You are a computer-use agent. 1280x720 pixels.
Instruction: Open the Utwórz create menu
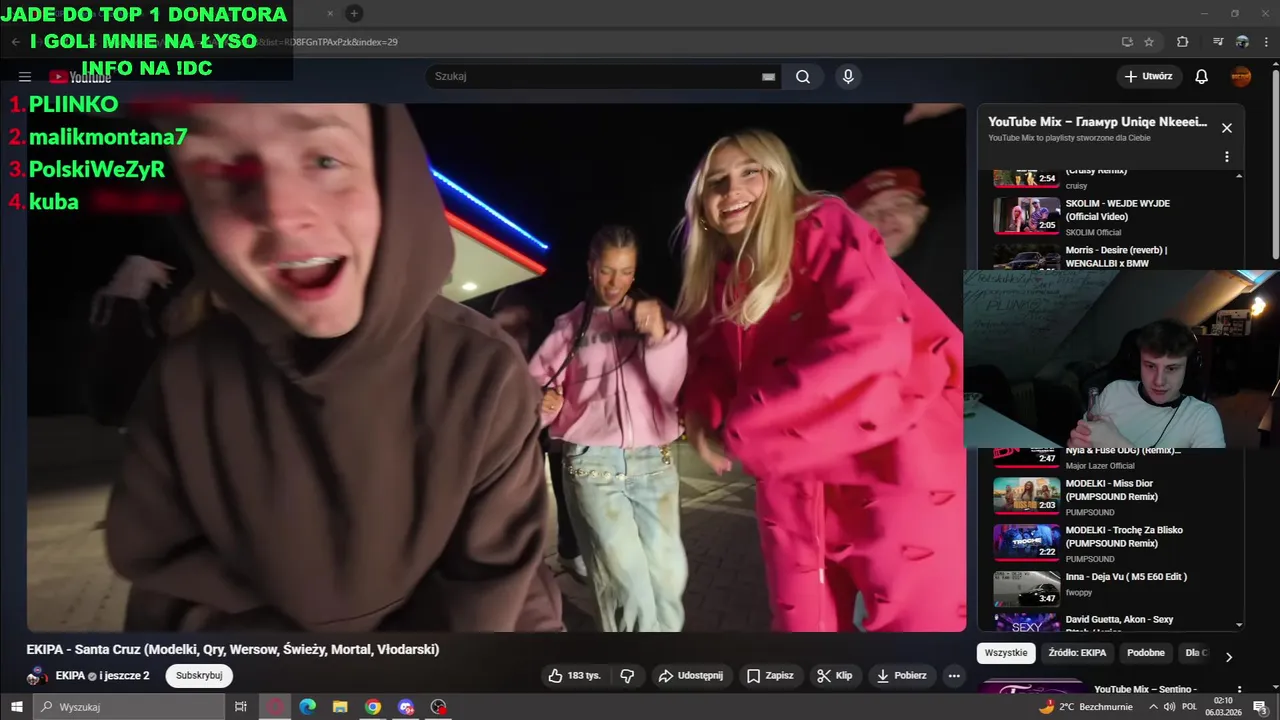pos(1149,77)
